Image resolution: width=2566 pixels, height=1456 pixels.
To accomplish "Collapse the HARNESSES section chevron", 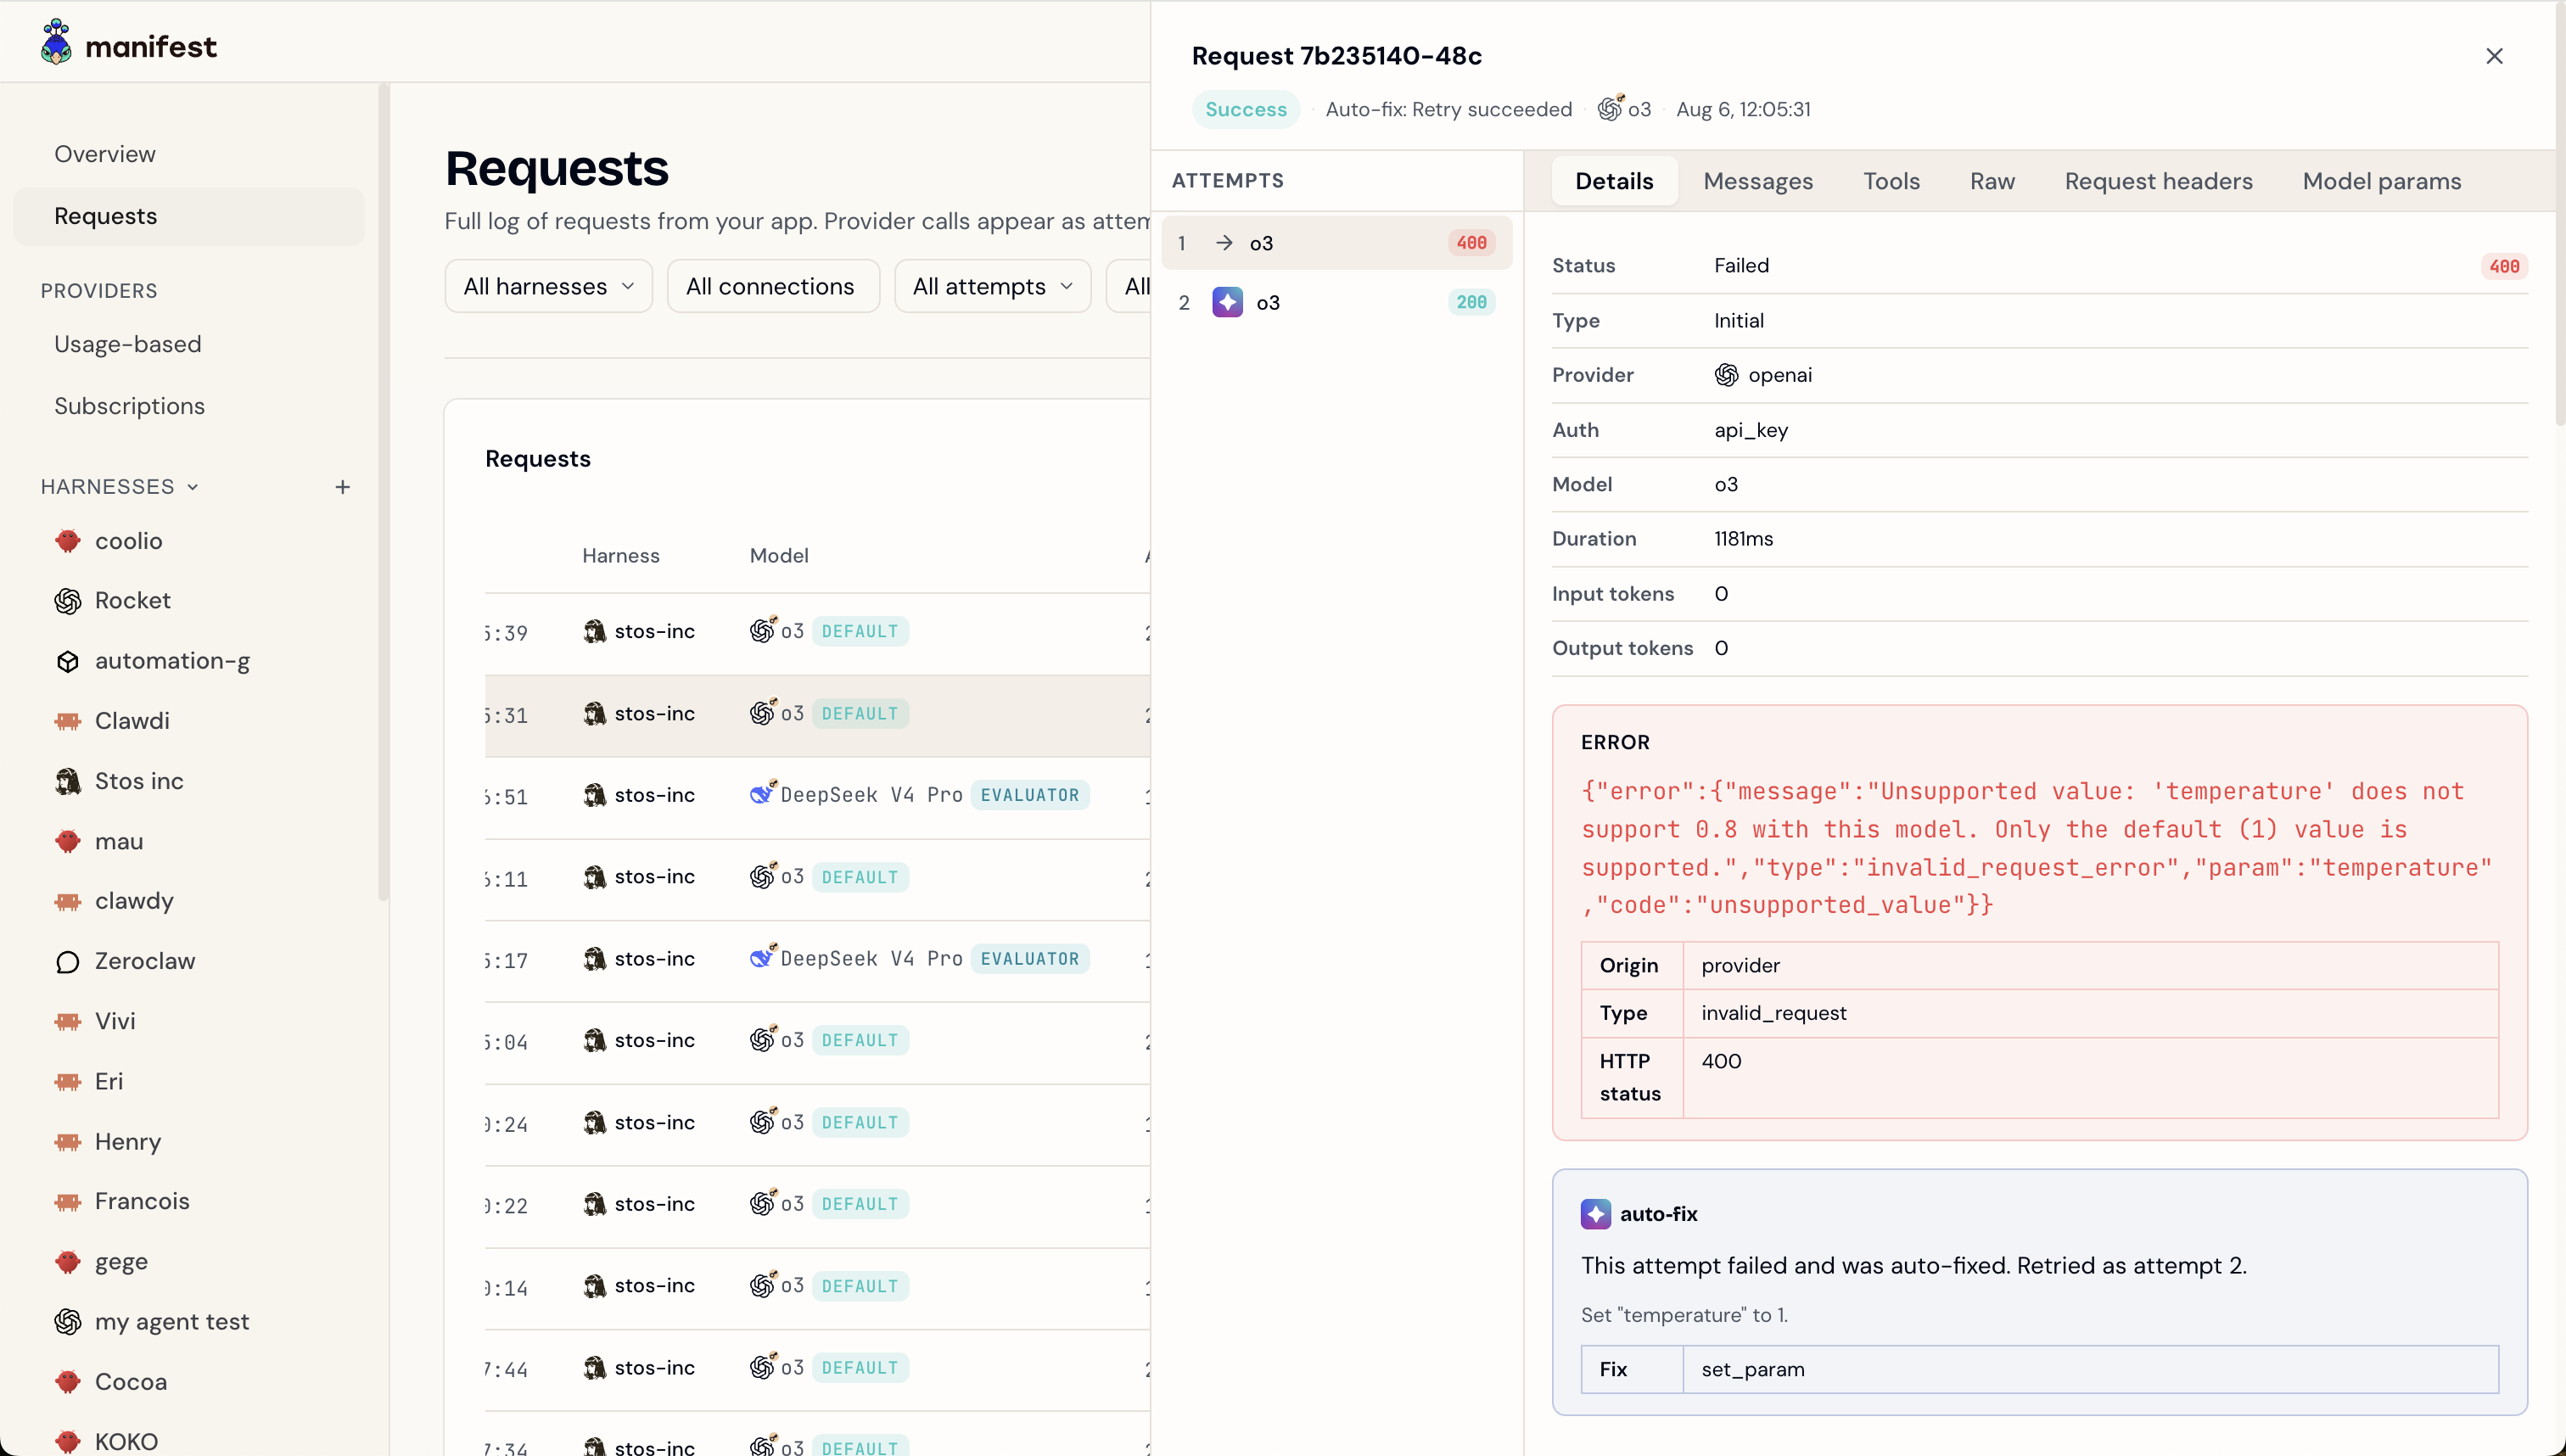I will 193,487.
